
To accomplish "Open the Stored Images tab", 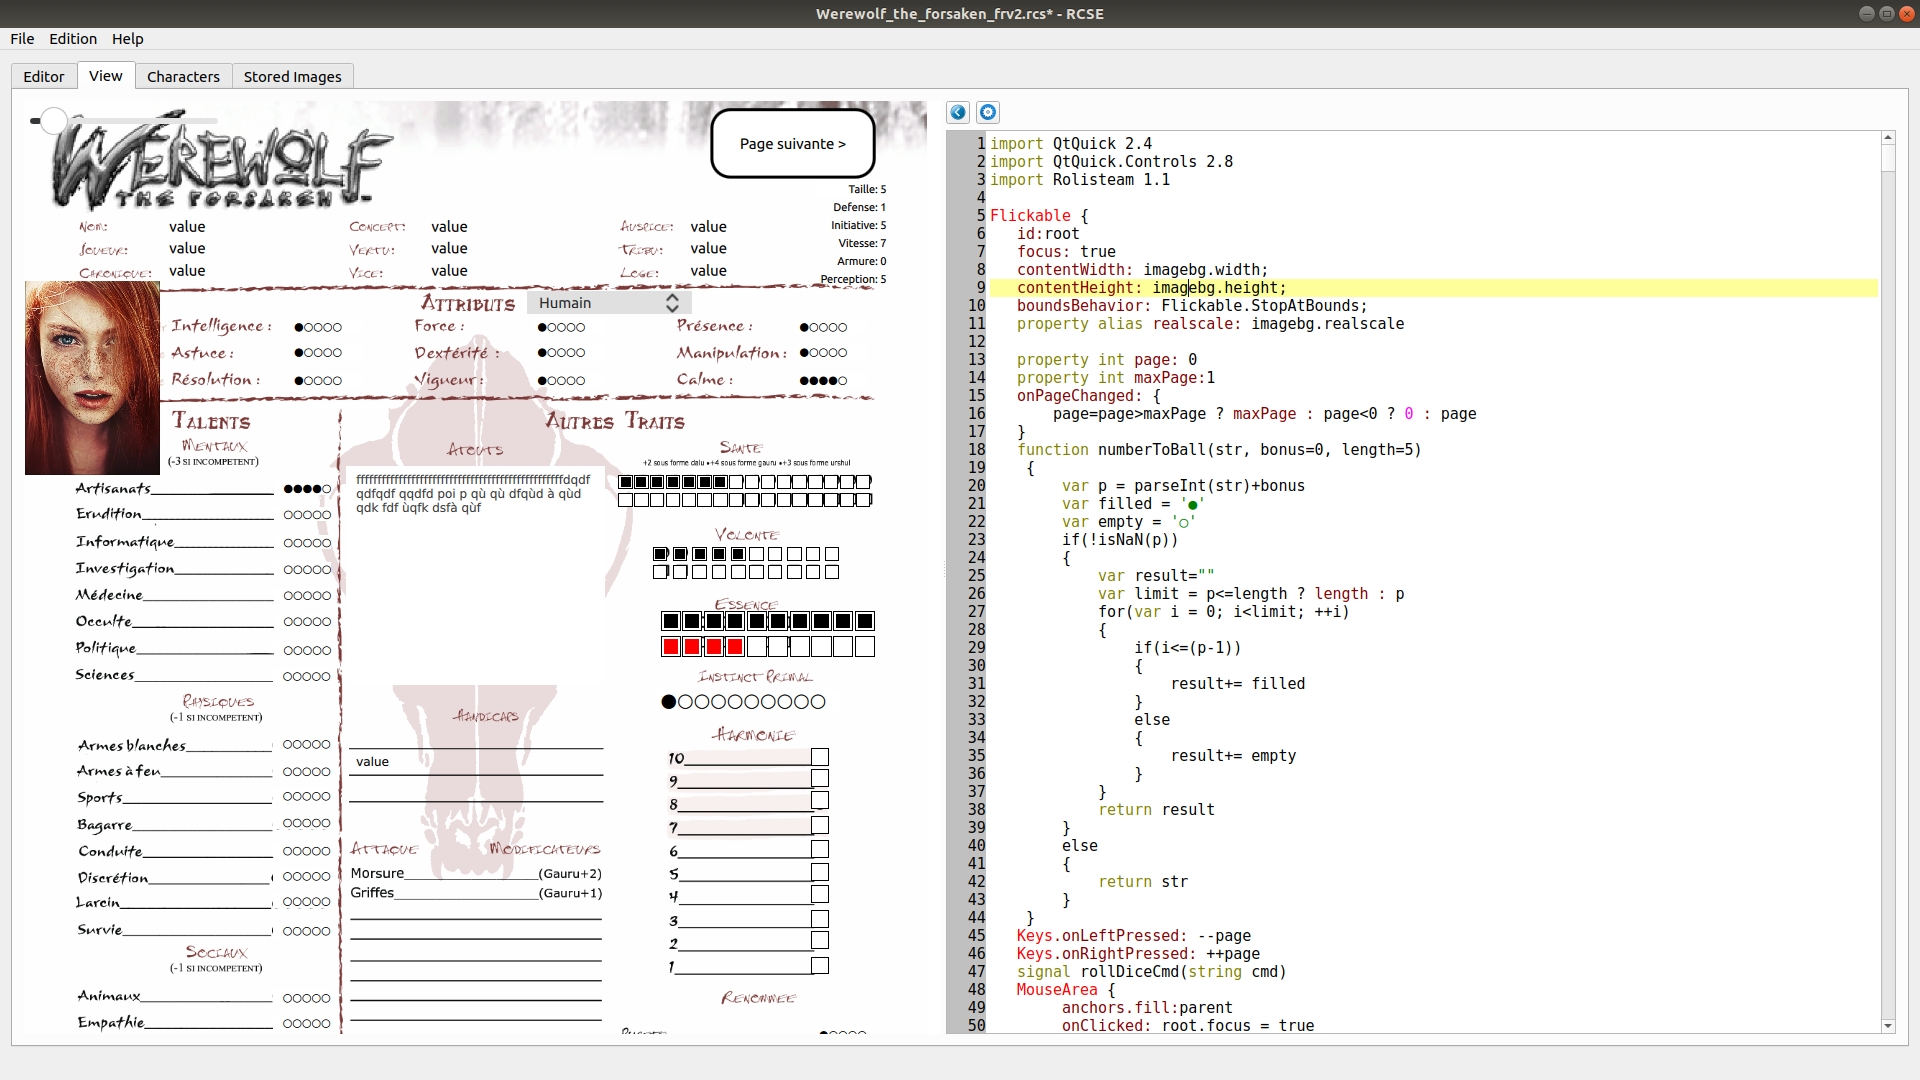I will click(292, 77).
